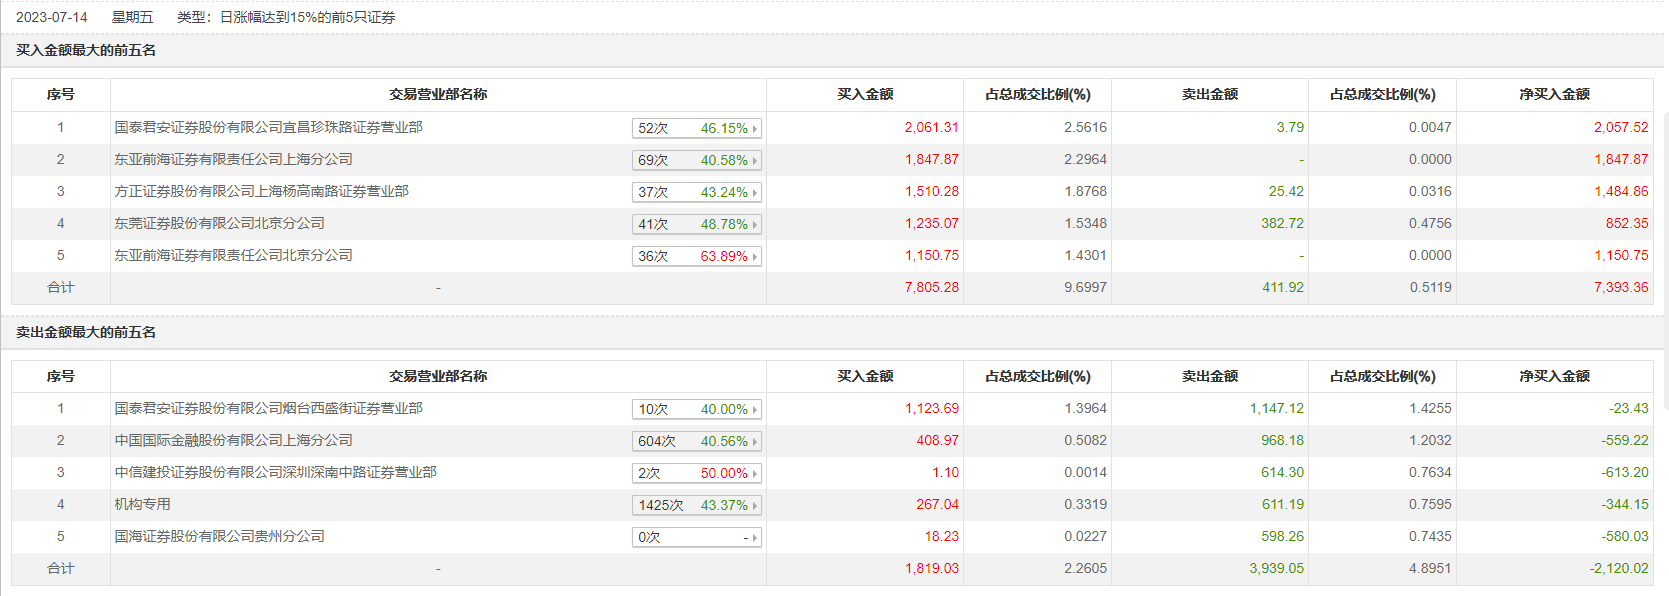Open 东亚前海证券上海分公司 link
1669x596 pixels.
coord(233,159)
